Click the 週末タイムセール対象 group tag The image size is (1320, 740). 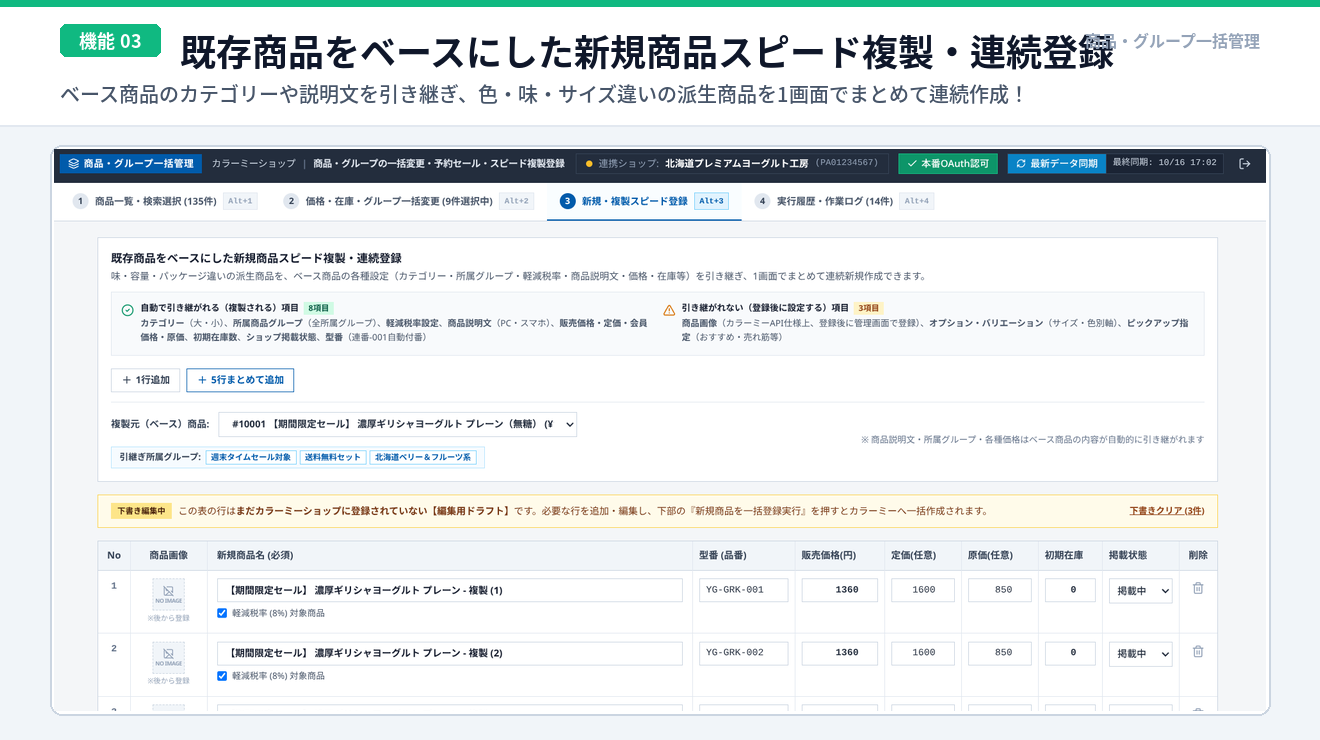250,457
